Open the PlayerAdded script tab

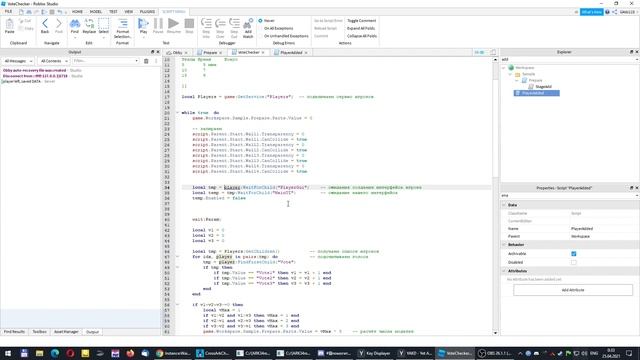(291, 53)
